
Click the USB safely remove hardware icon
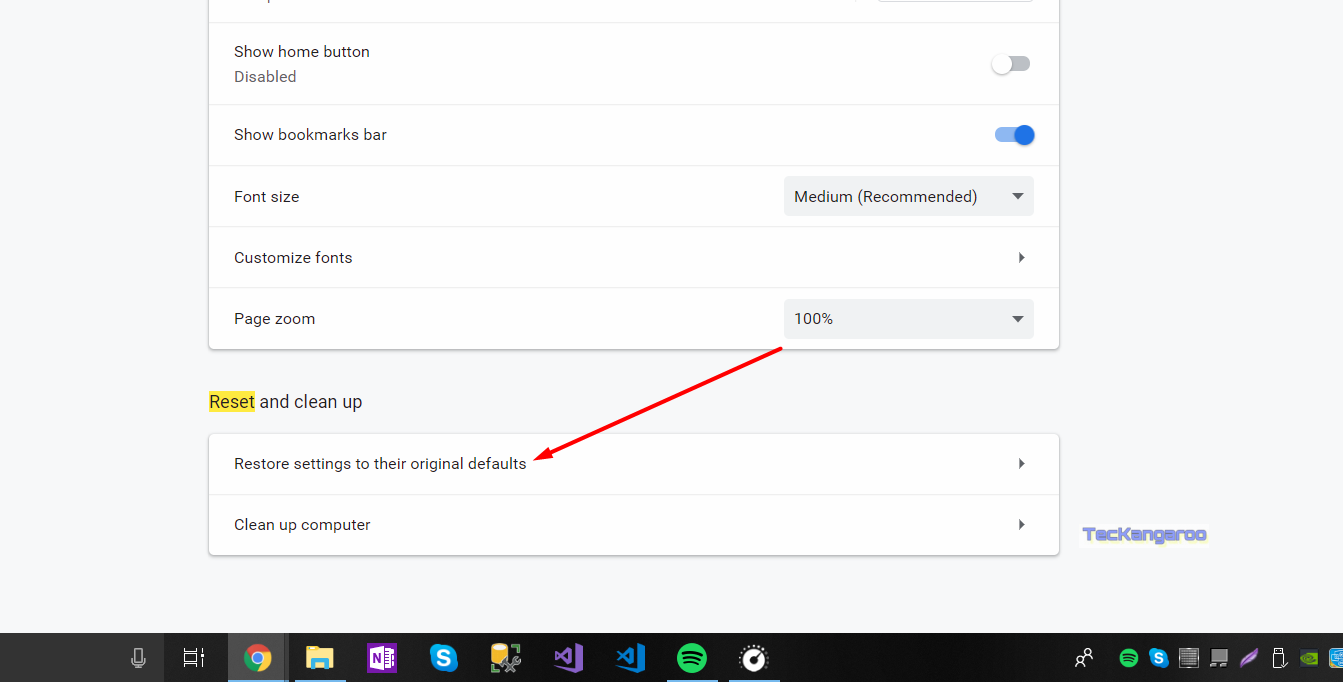tap(1278, 658)
